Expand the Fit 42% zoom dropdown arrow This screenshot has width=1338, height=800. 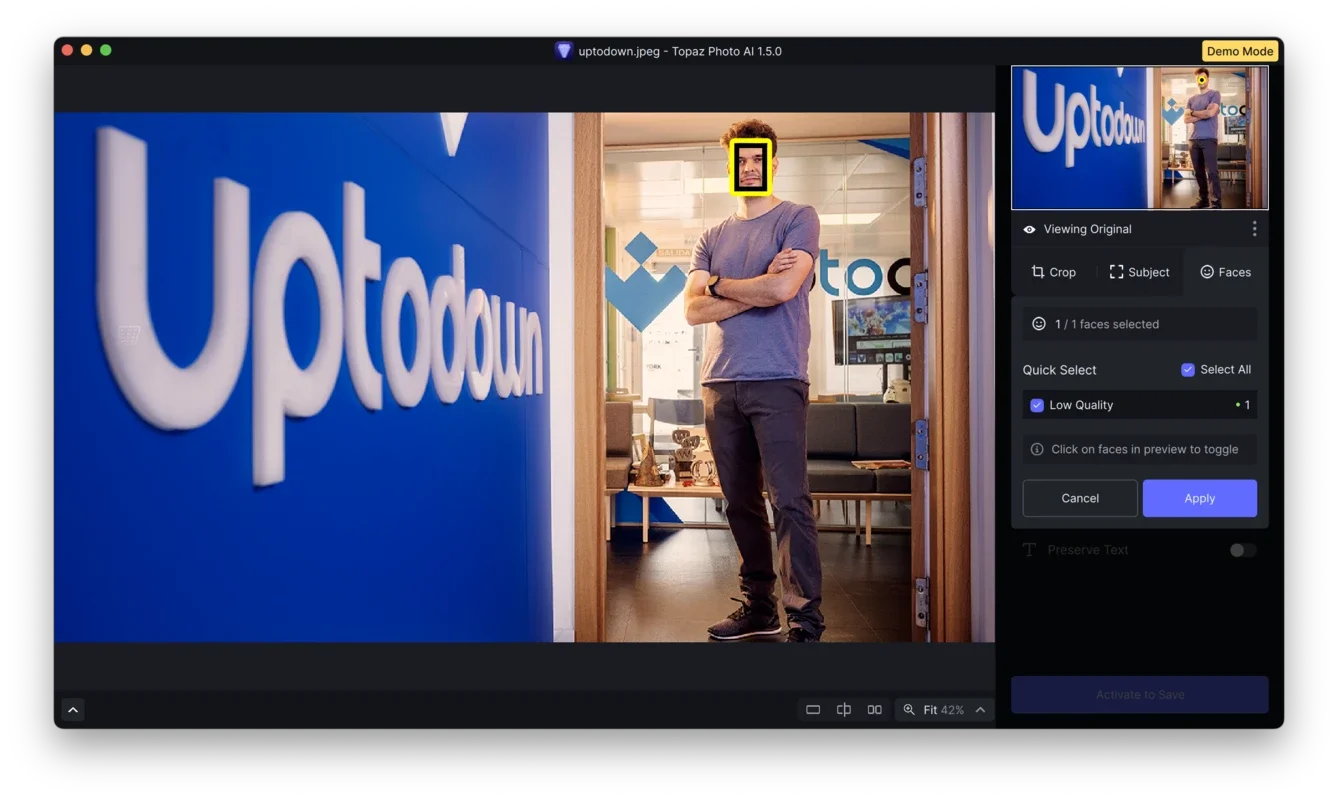980,710
